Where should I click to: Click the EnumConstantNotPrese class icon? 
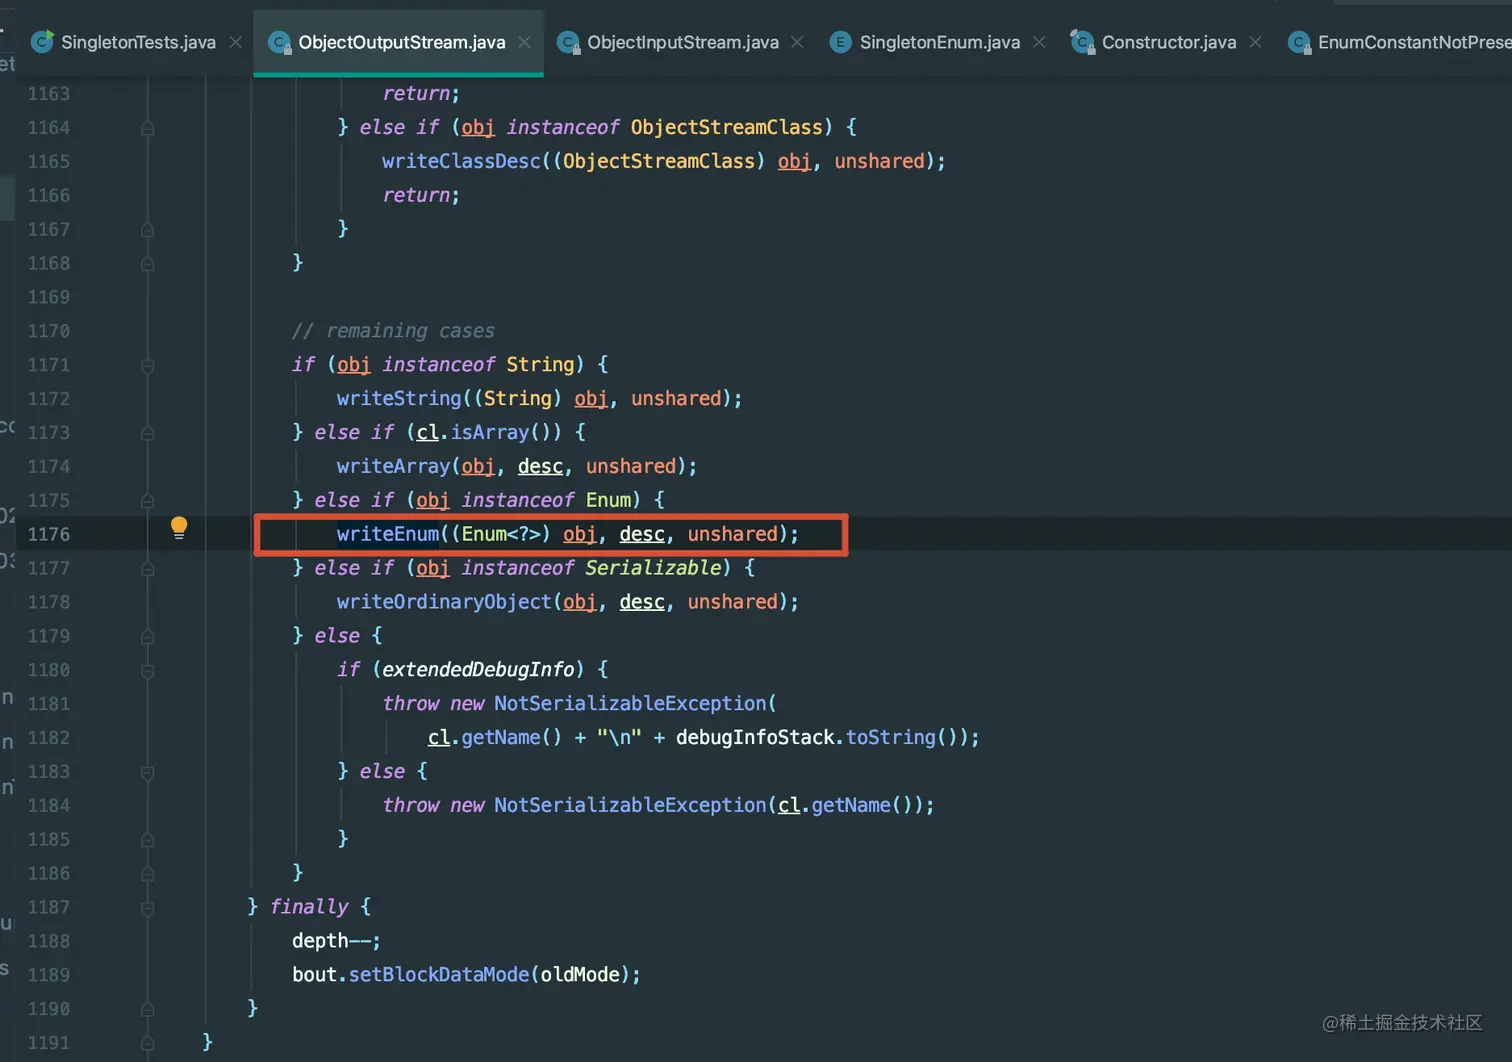pyautogui.click(x=1299, y=42)
